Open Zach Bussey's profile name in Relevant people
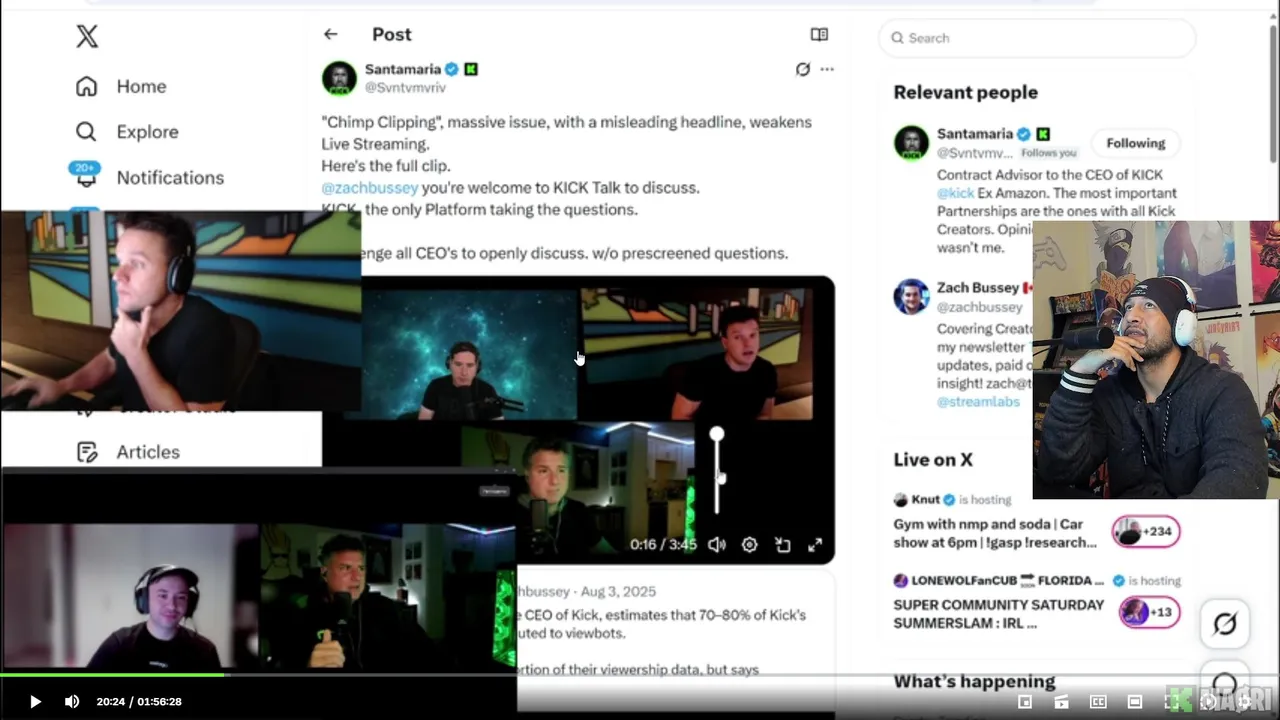This screenshot has height=720, width=1280. (977, 288)
